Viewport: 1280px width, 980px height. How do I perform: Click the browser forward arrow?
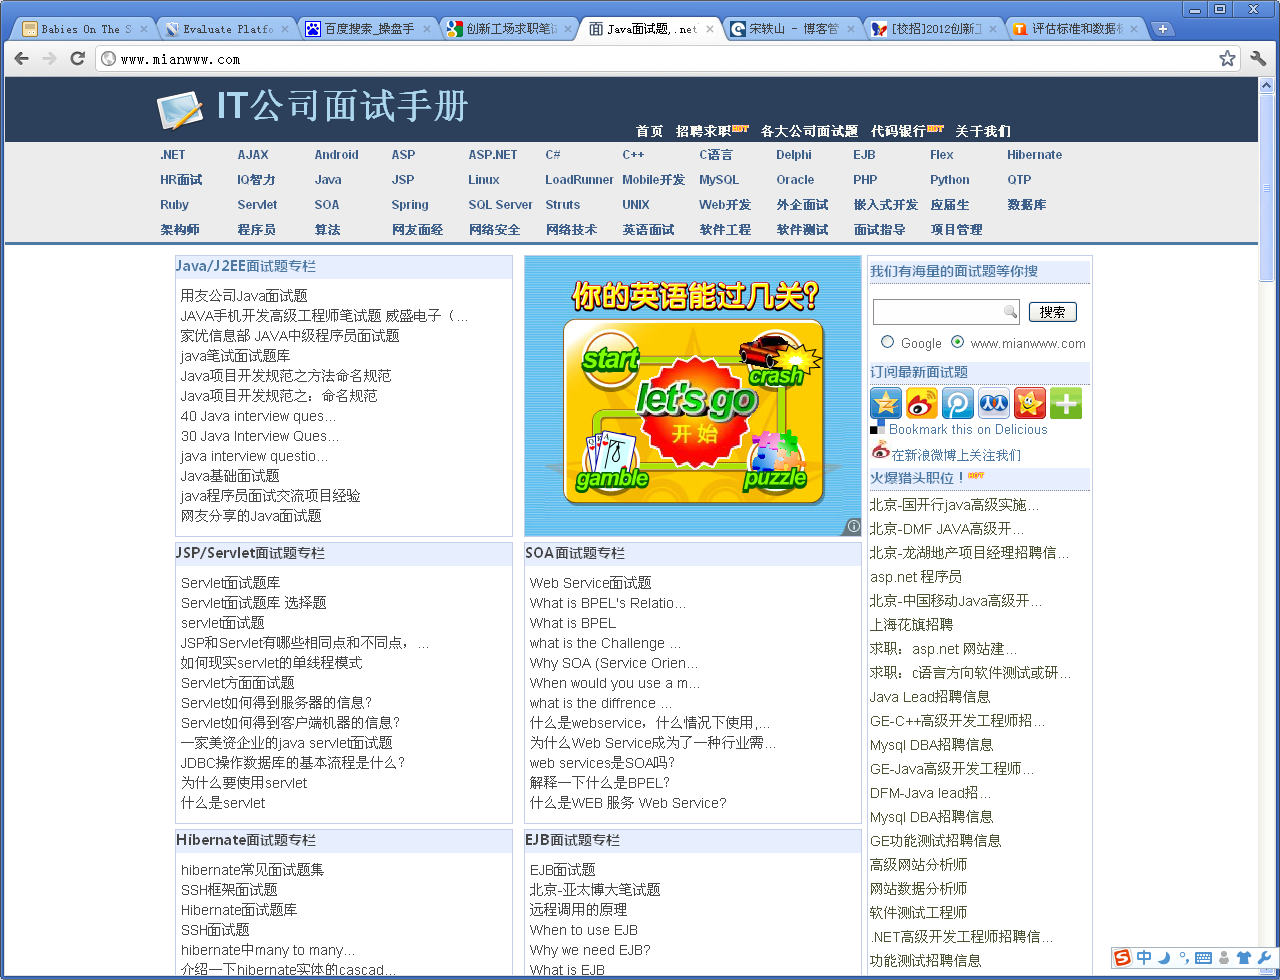49,59
